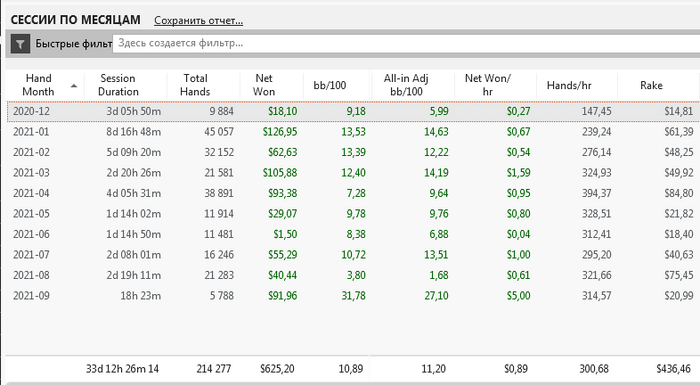Click total Hands/hr 300,68

[595, 369]
